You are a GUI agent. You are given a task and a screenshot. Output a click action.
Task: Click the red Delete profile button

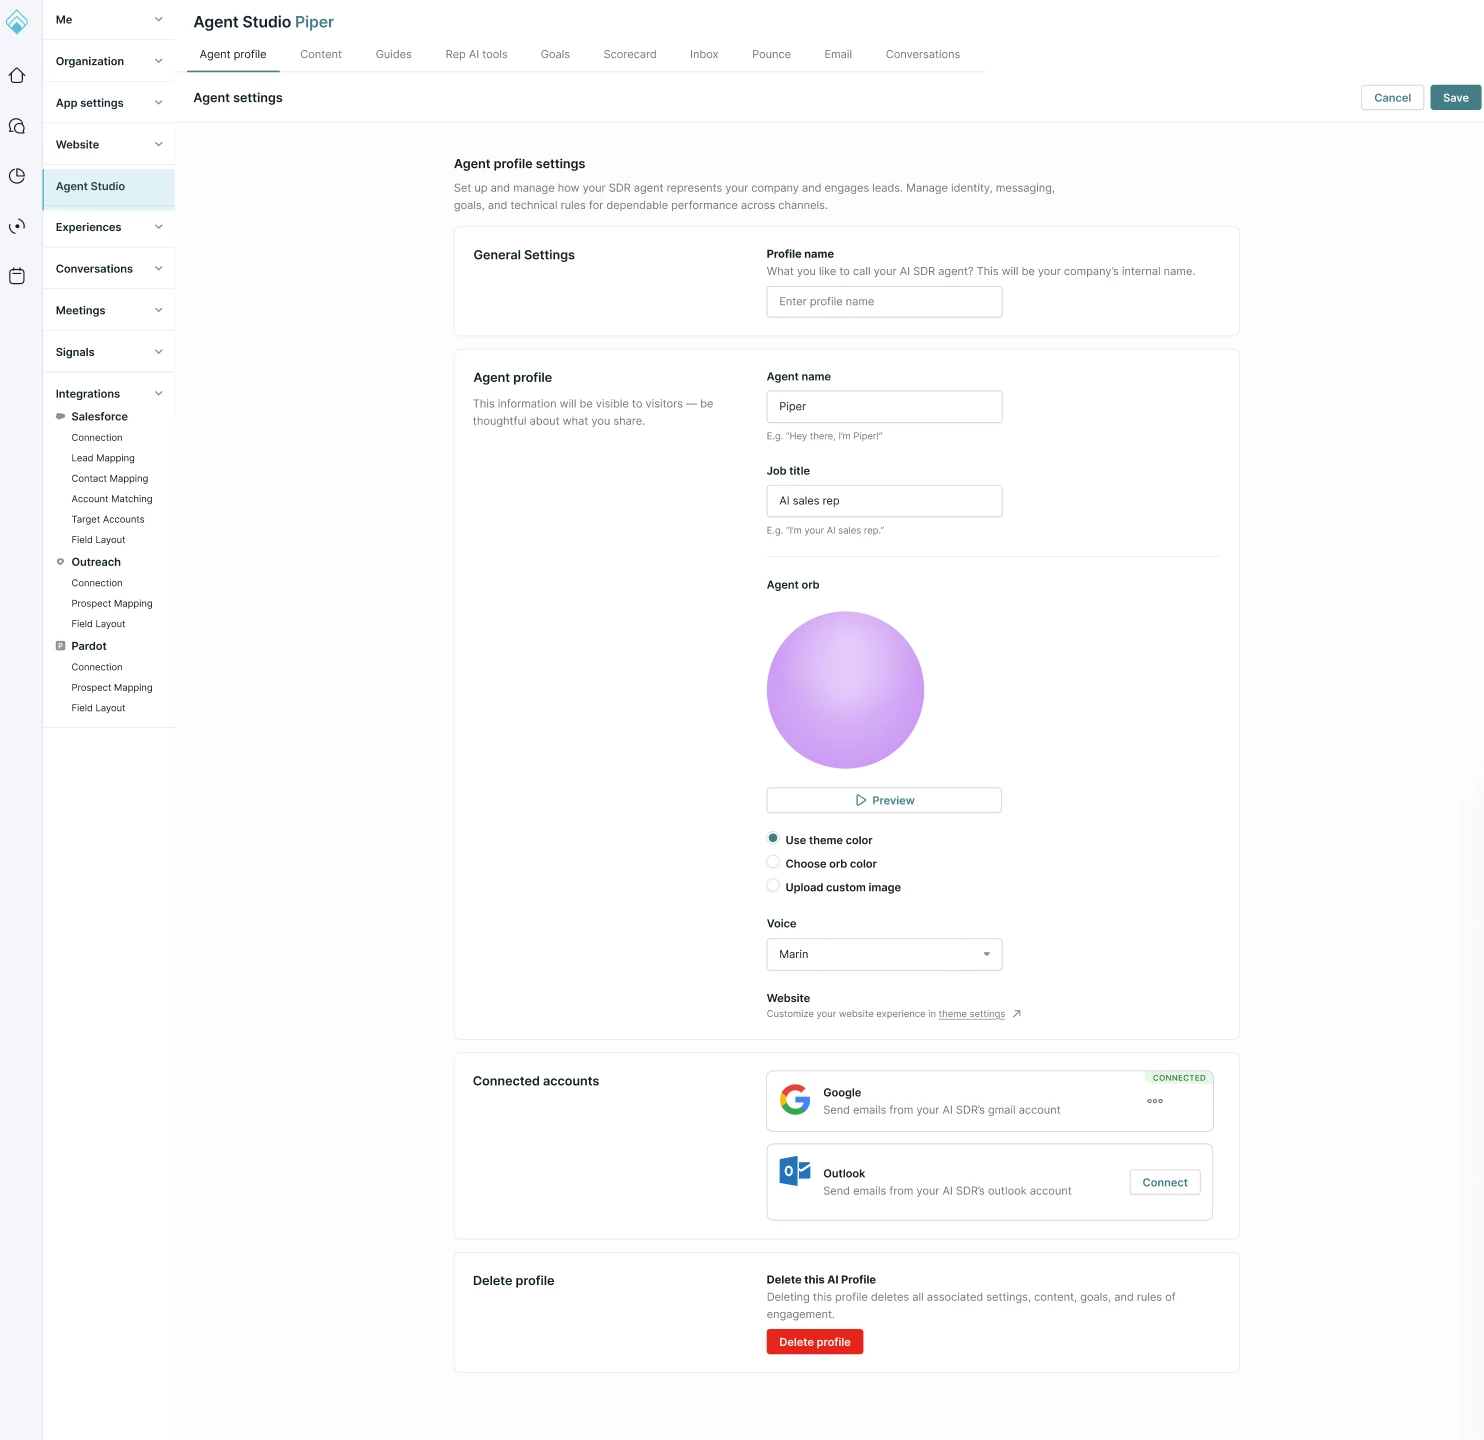click(x=814, y=1342)
